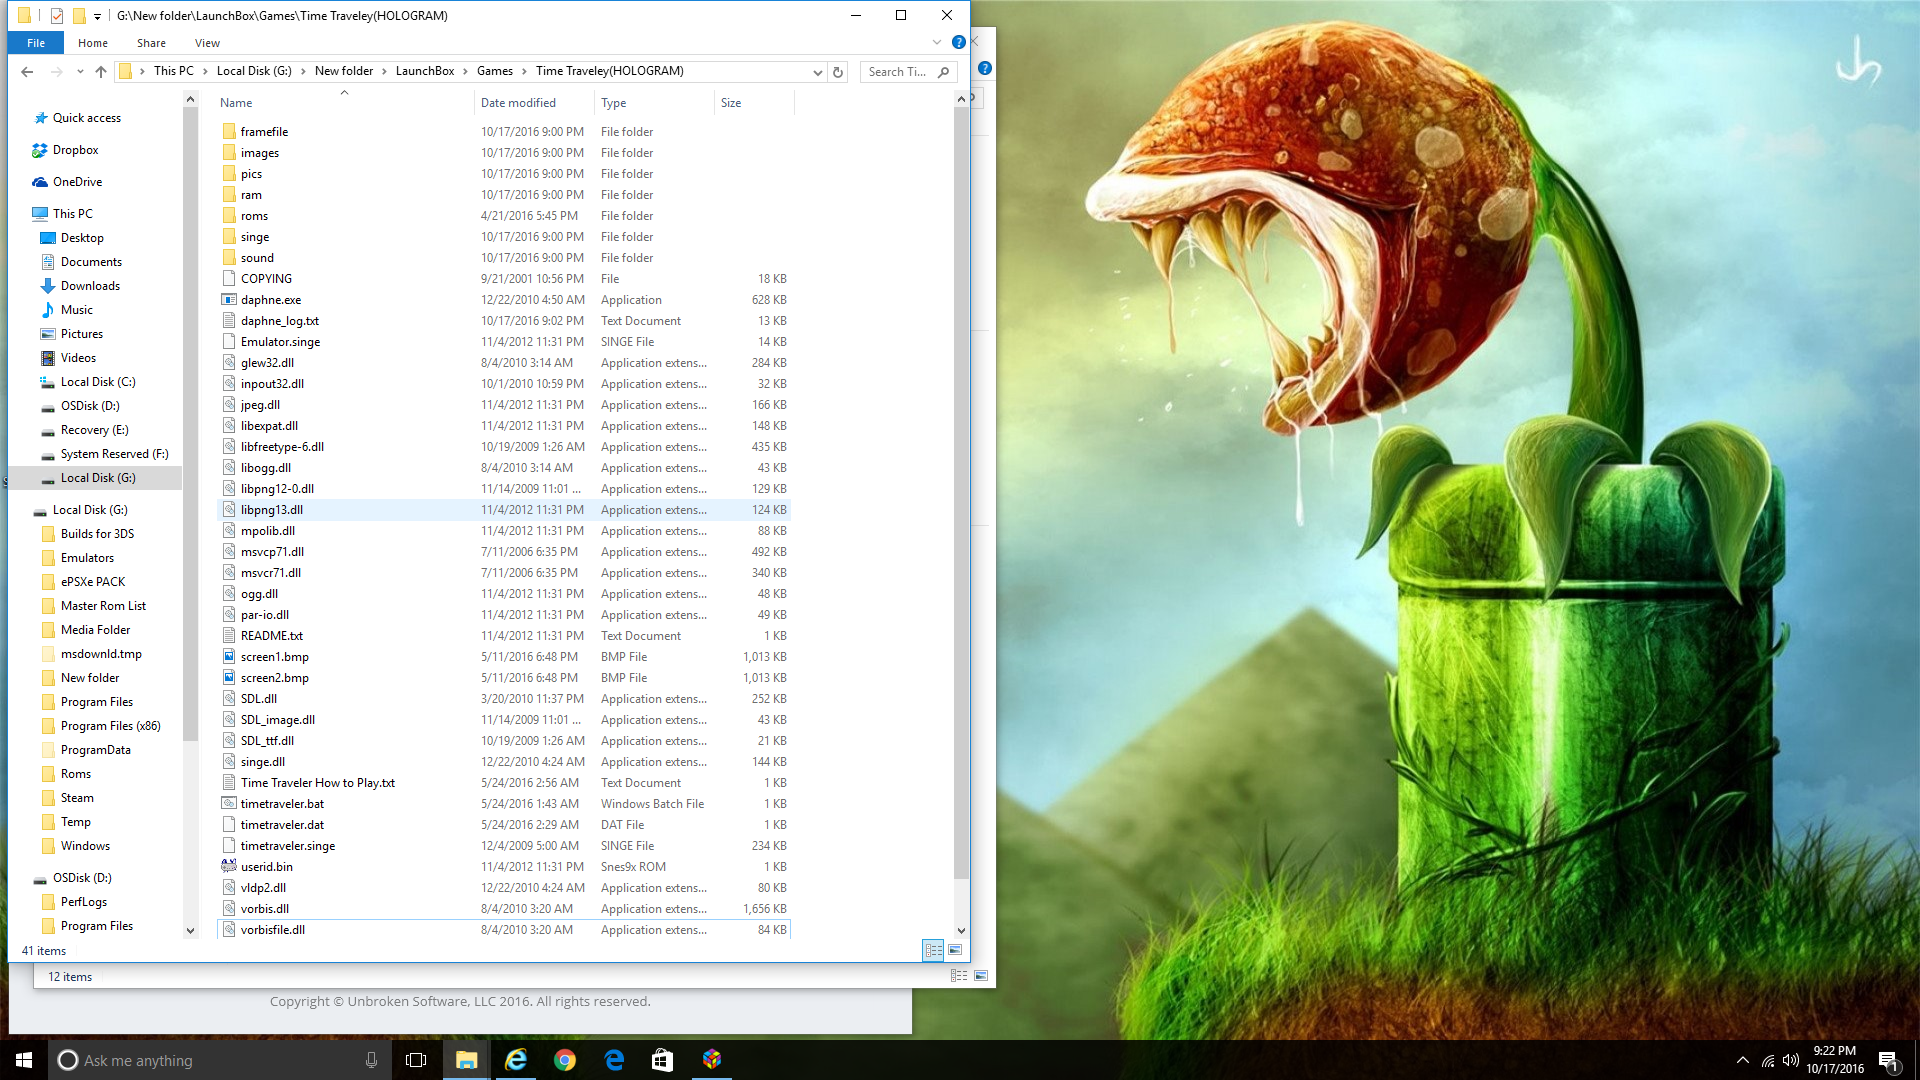Image resolution: width=1920 pixels, height=1080 pixels.
Task: Open Google Chrome from the taskbar
Action: pos(565,1060)
